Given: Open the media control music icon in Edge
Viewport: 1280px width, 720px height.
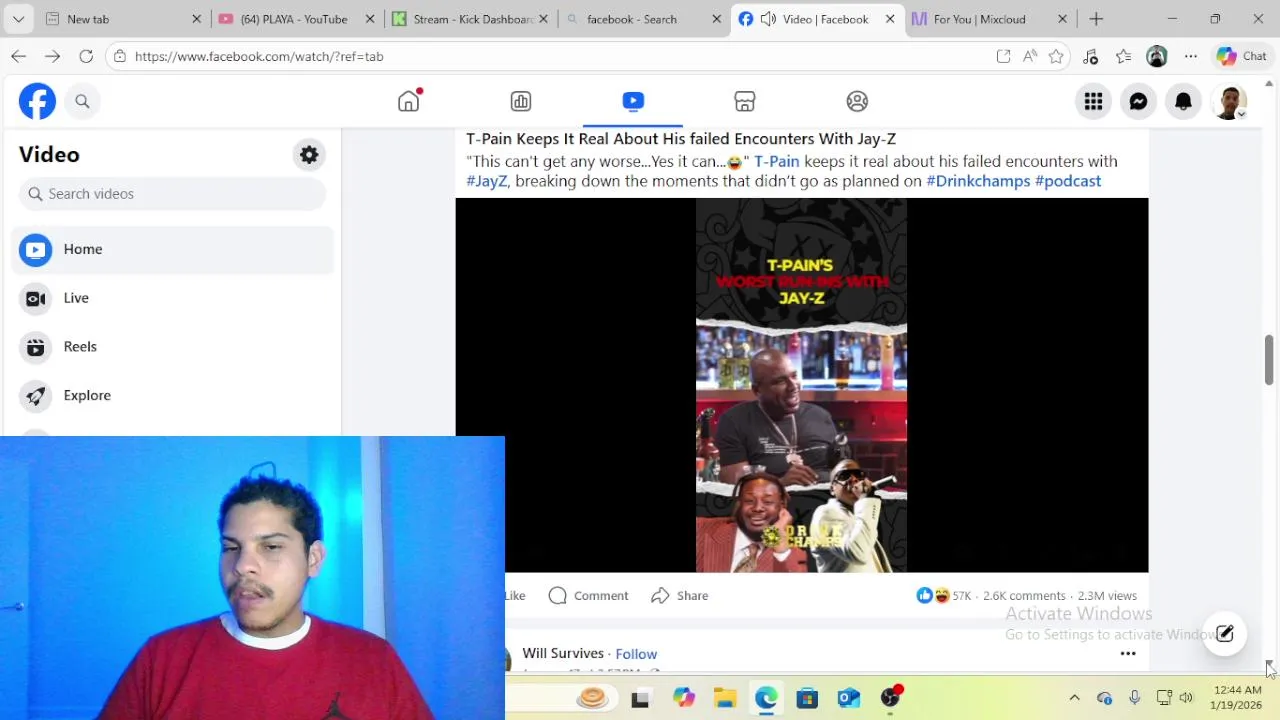Looking at the screenshot, I should click(1091, 56).
